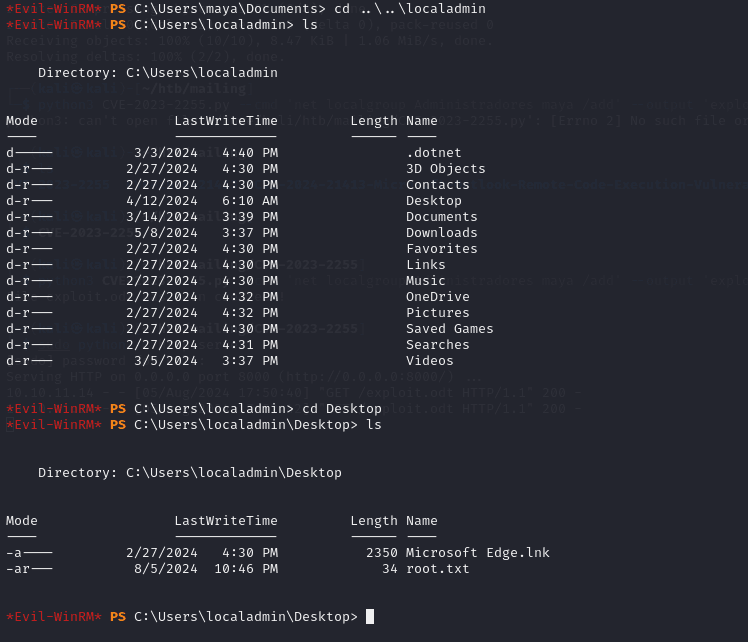Select the OneDrive directory entry
This screenshot has height=642, width=748.
click(x=437, y=296)
